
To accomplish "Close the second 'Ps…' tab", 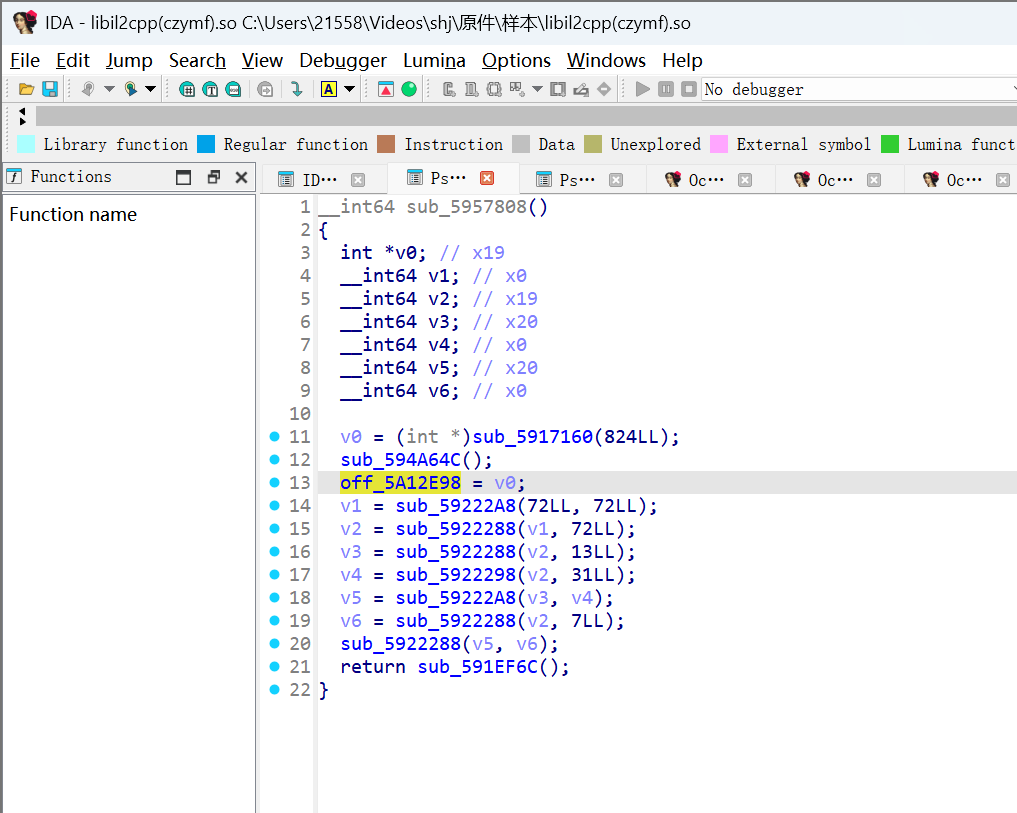I will [x=616, y=180].
